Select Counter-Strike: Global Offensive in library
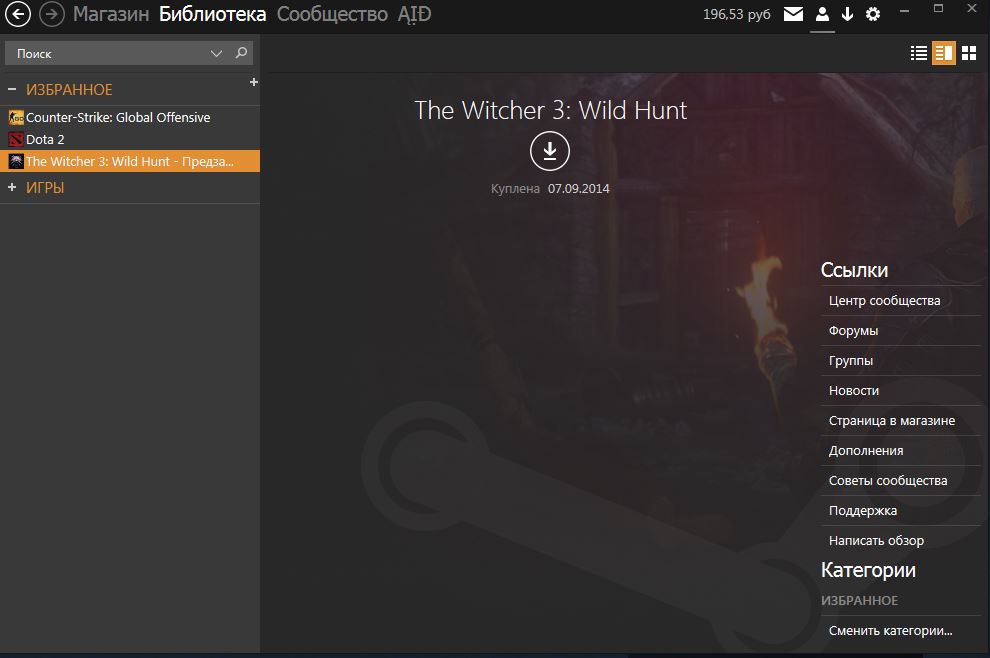 (130, 117)
